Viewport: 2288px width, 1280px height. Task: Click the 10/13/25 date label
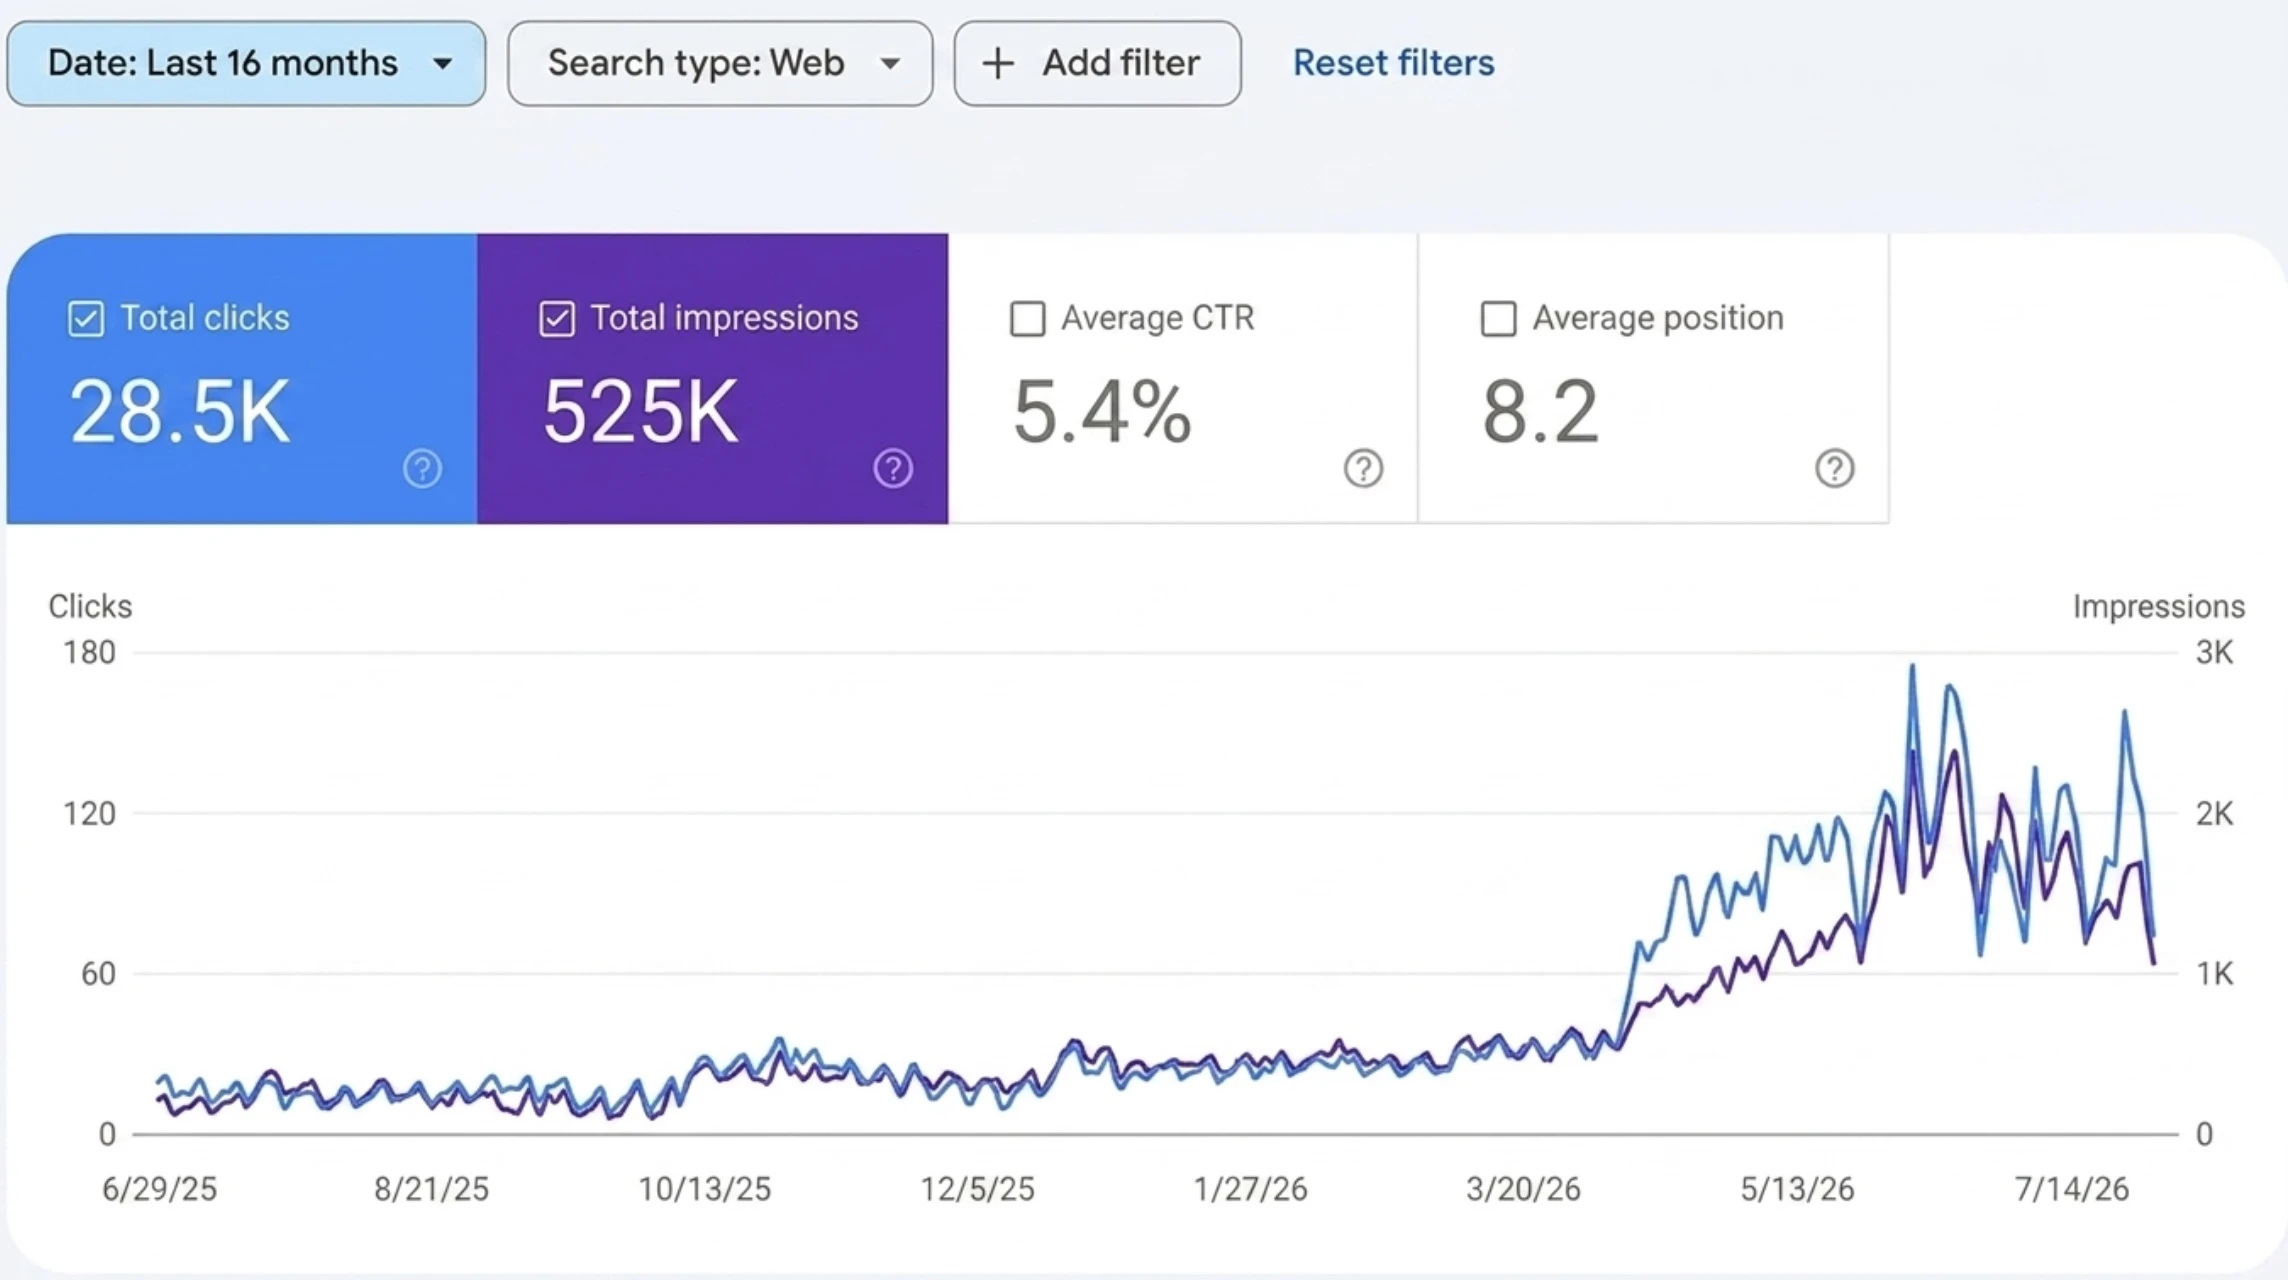point(705,1189)
